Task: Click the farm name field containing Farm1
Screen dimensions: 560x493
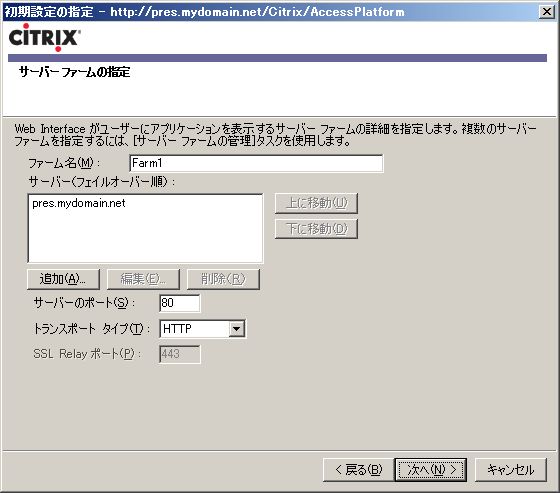Action: [256, 163]
